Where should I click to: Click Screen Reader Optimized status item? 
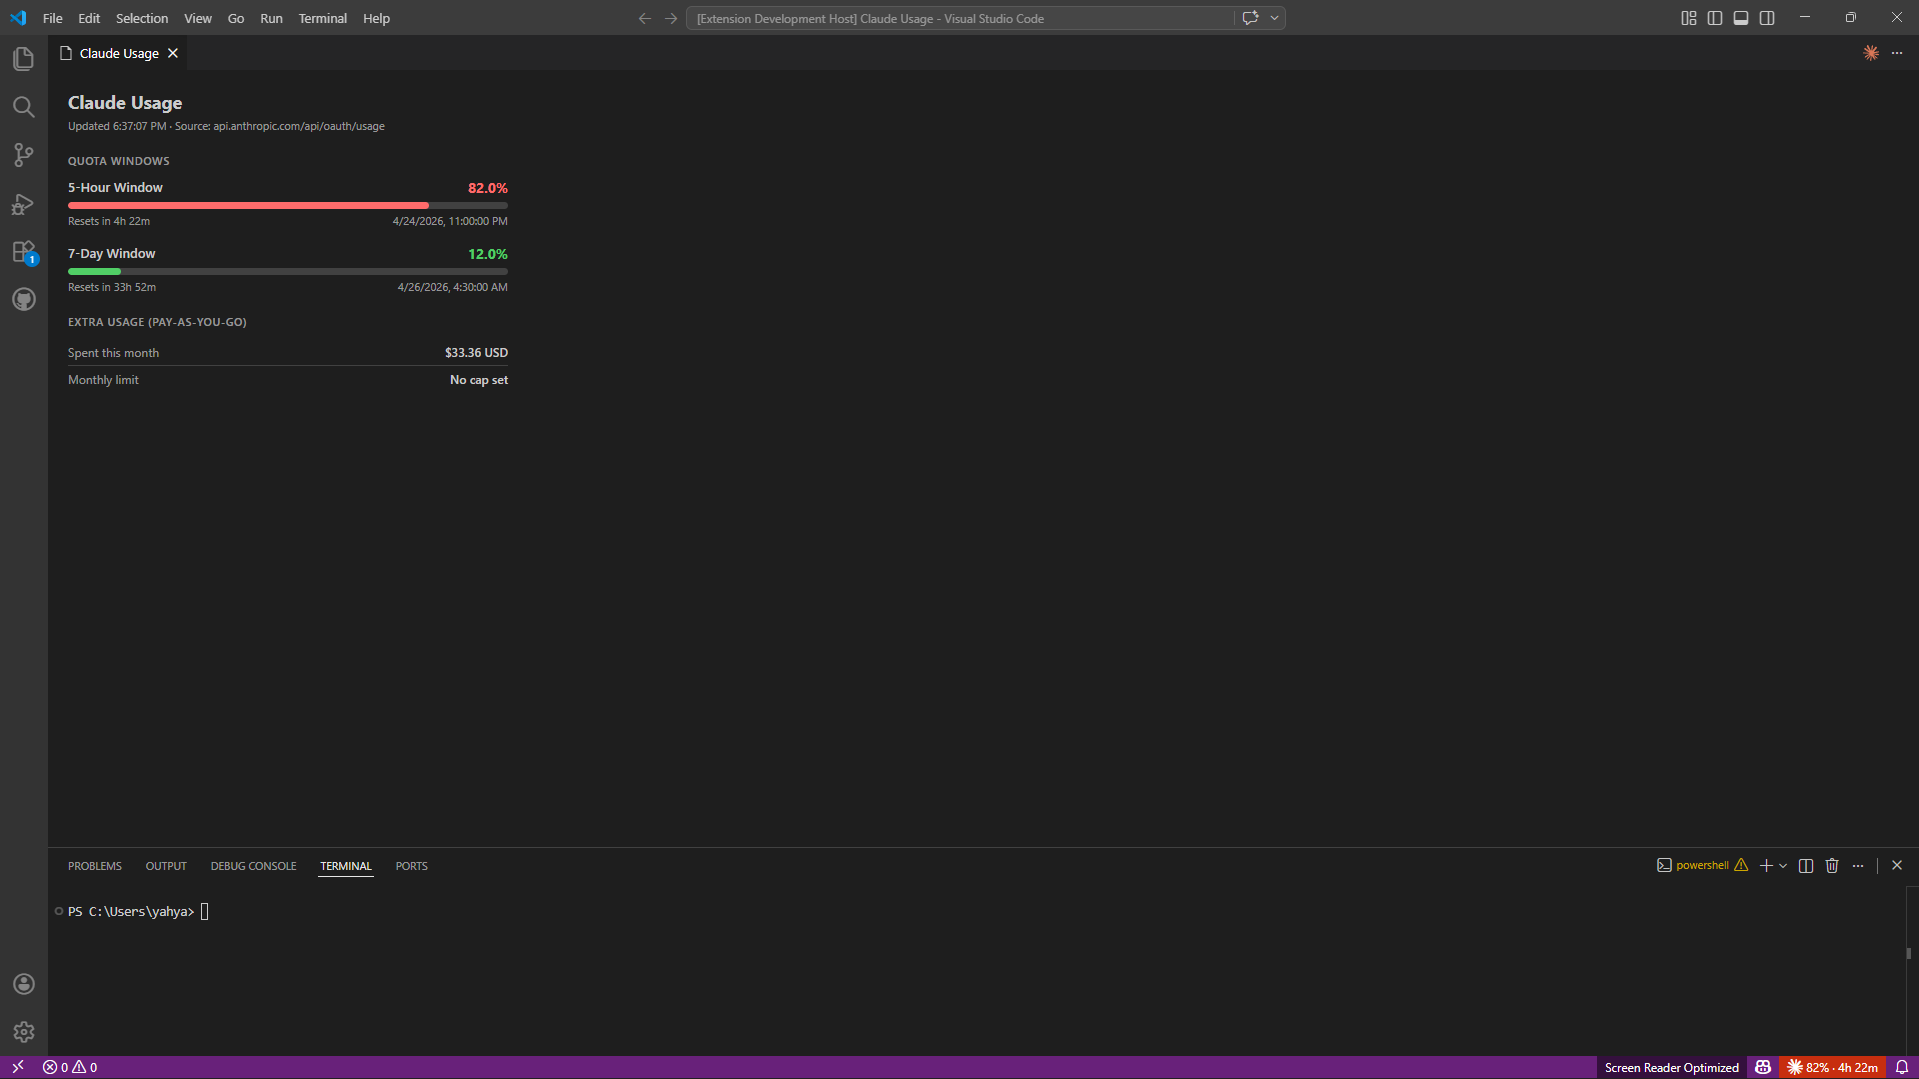pos(1672,1067)
